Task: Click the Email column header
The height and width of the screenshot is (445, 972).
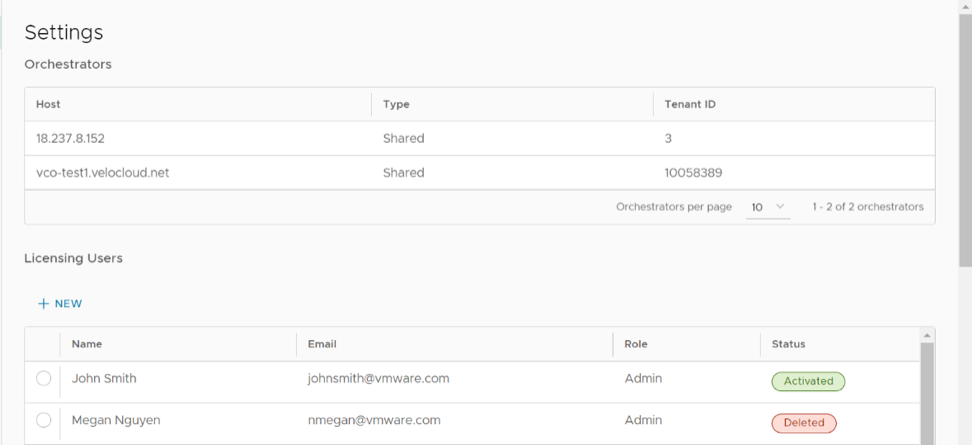Action: (322, 344)
